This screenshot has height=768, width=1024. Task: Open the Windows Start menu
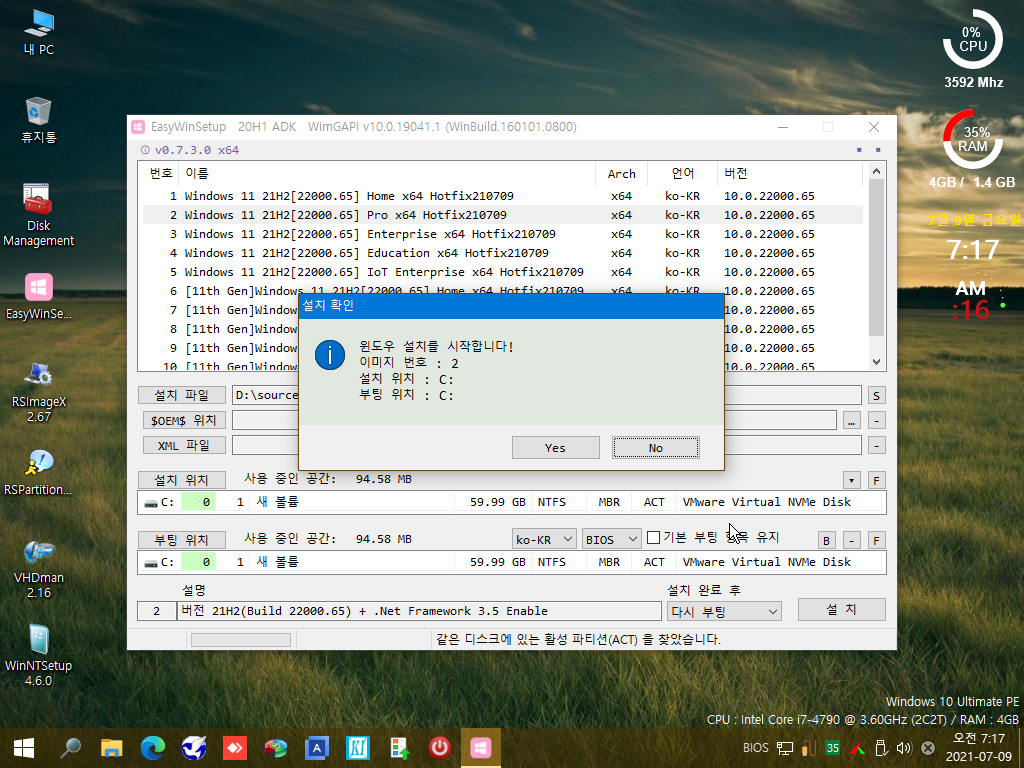pos(24,748)
